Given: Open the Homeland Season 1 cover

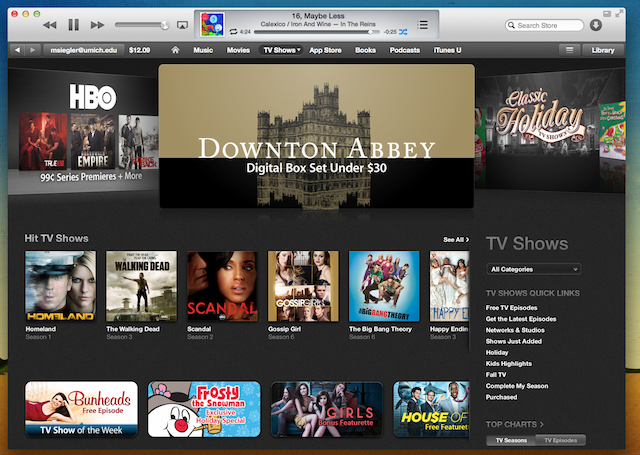Looking at the screenshot, I should click(x=60, y=286).
